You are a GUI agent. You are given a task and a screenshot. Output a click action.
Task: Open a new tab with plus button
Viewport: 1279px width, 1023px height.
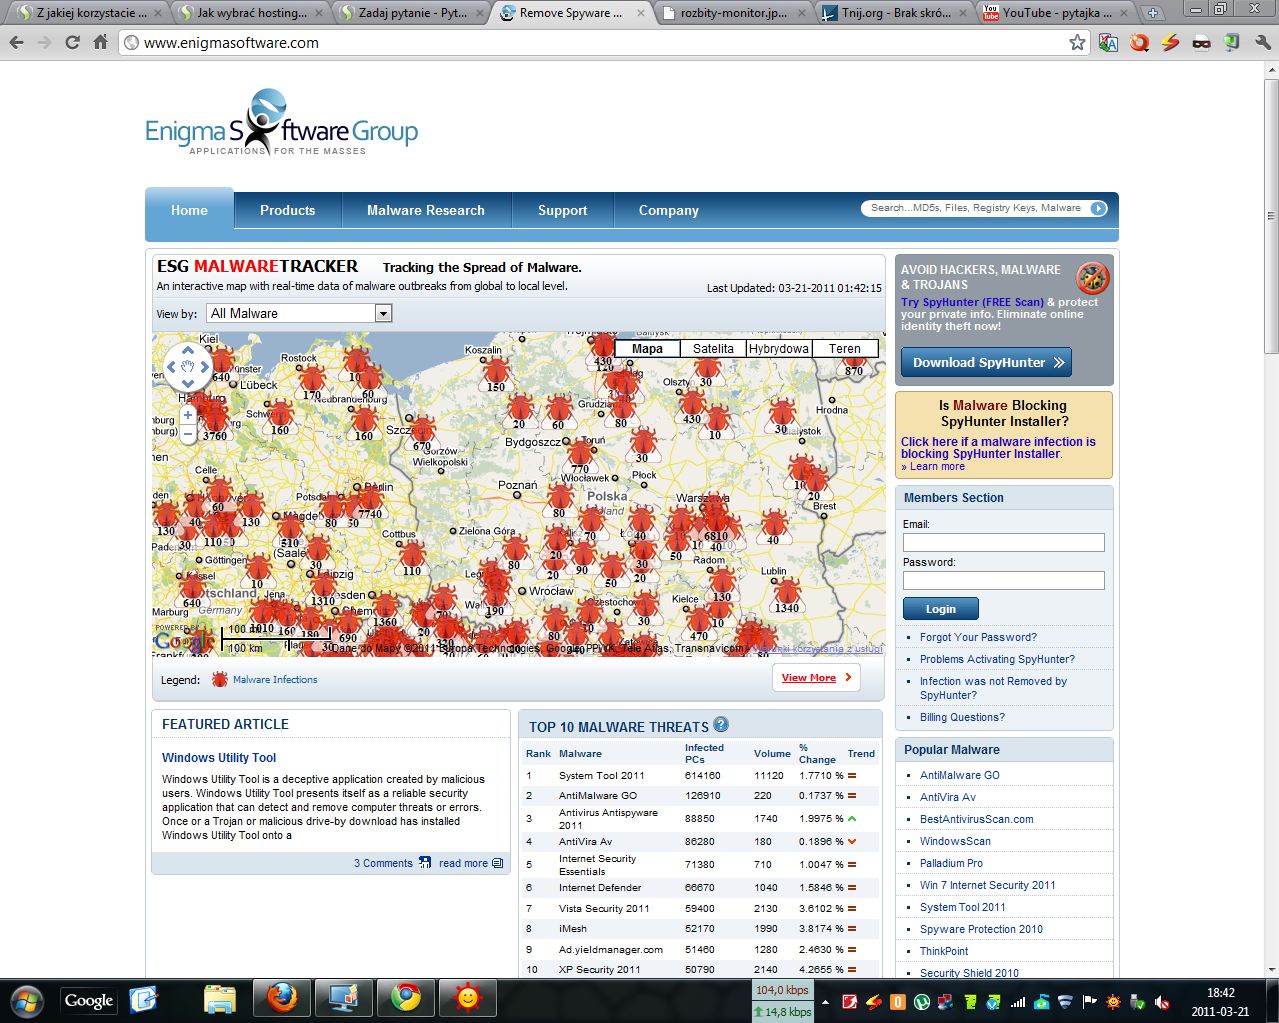pos(1153,13)
